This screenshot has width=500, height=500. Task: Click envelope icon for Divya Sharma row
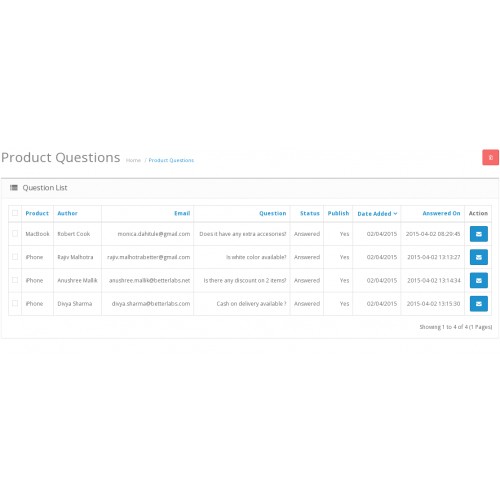(479, 304)
